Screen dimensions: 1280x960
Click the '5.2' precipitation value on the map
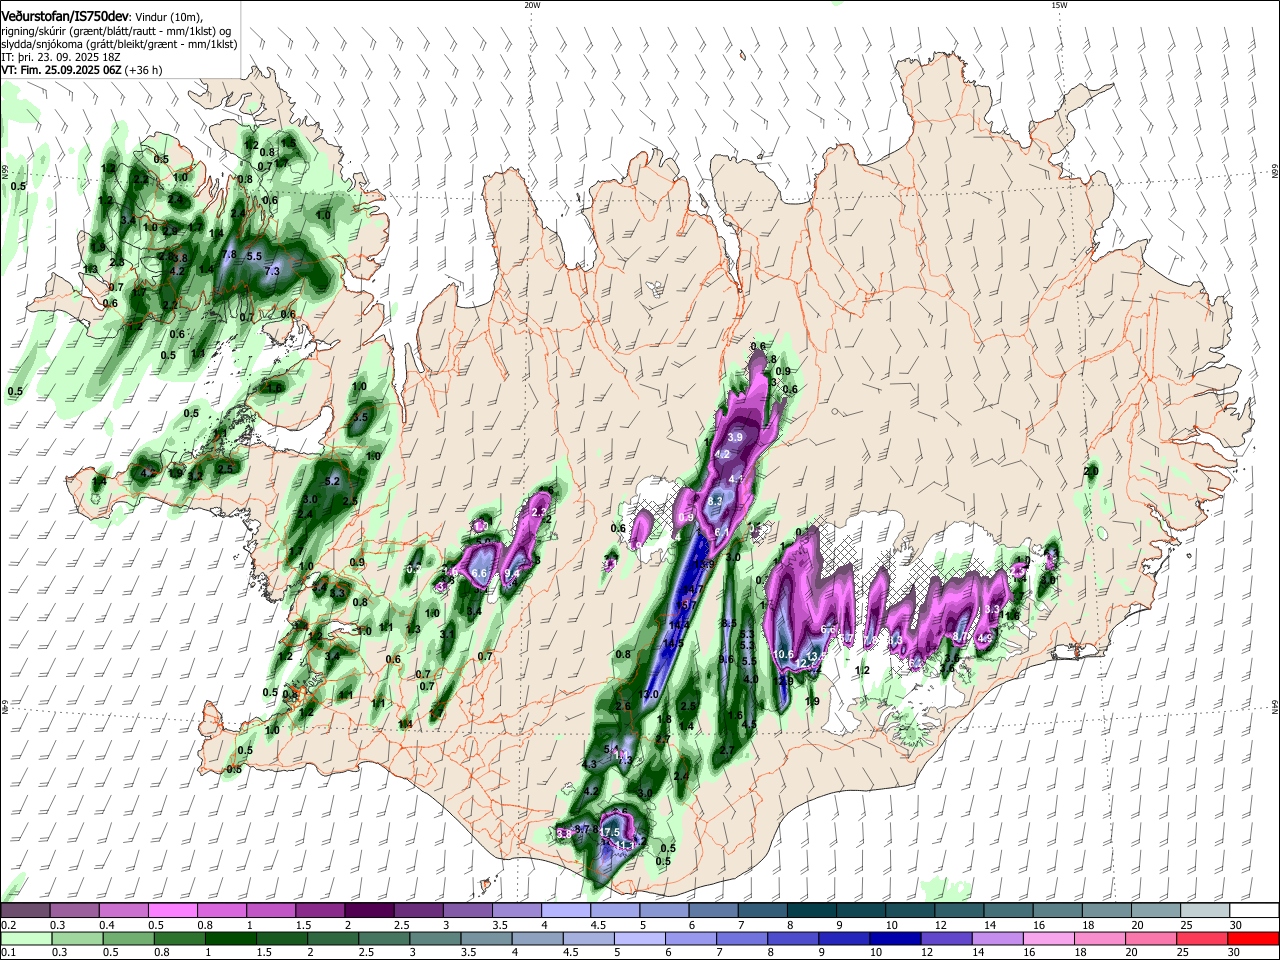tap(334, 481)
